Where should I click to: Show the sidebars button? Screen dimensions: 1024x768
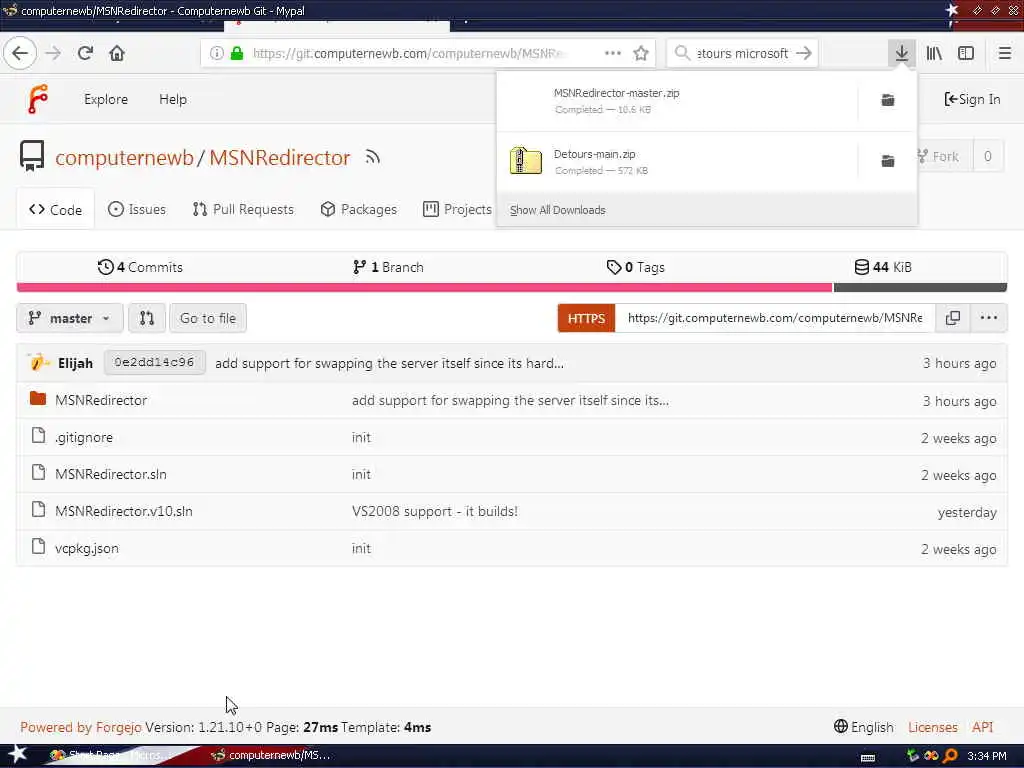pos(966,53)
